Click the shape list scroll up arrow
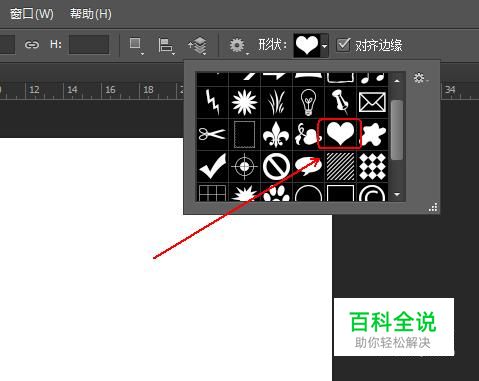This screenshot has width=479, height=381. 397,81
